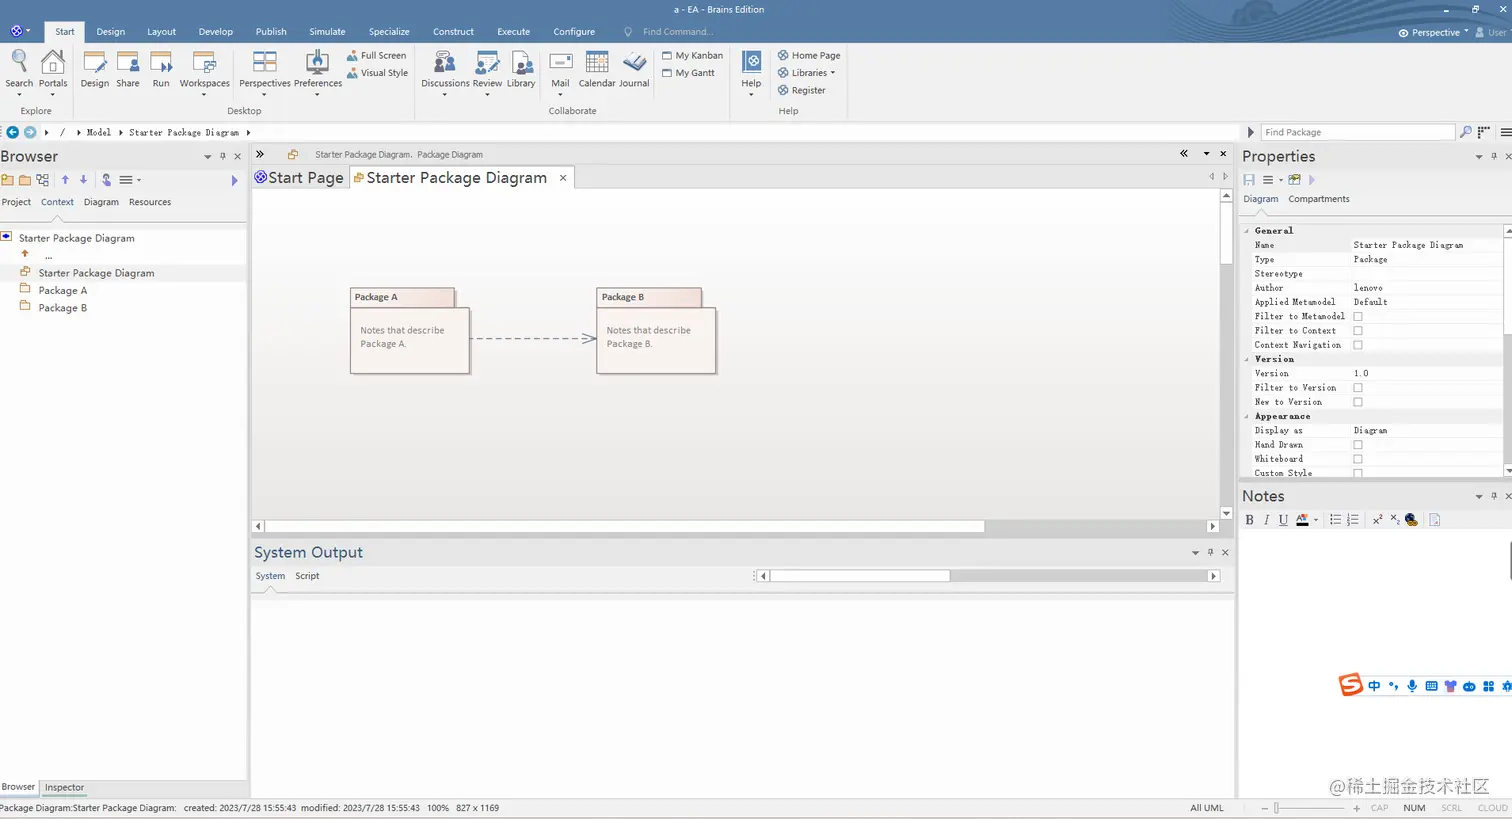Click the navigate forward arrow icon
Viewport: 1512px width, 819px height.
coord(30,132)
